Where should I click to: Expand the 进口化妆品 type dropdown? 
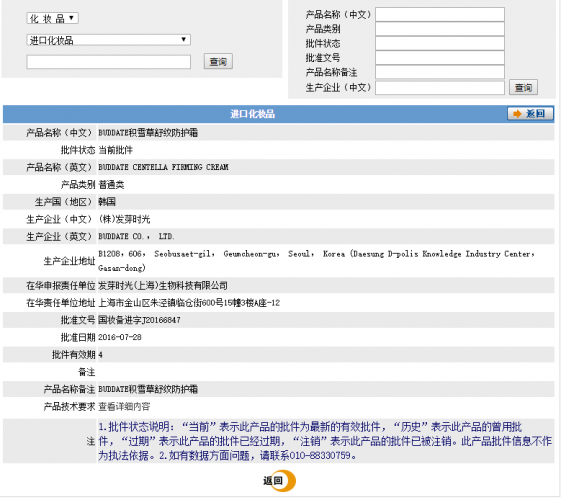click(108, 40)
